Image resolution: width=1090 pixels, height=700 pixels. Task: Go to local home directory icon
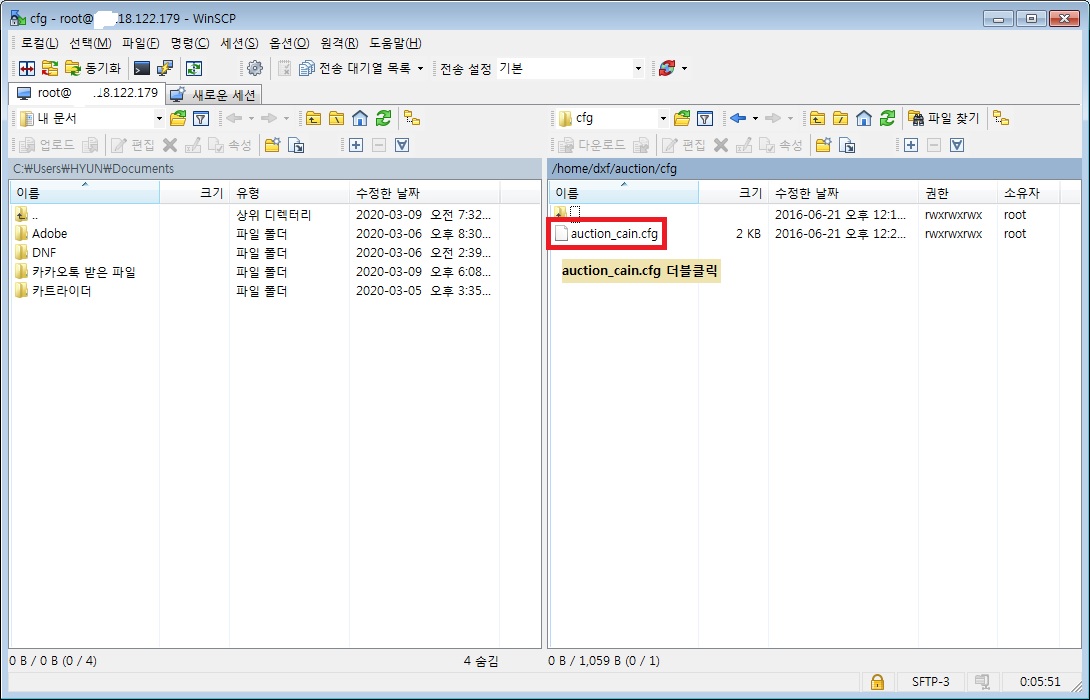coord(360,119)
